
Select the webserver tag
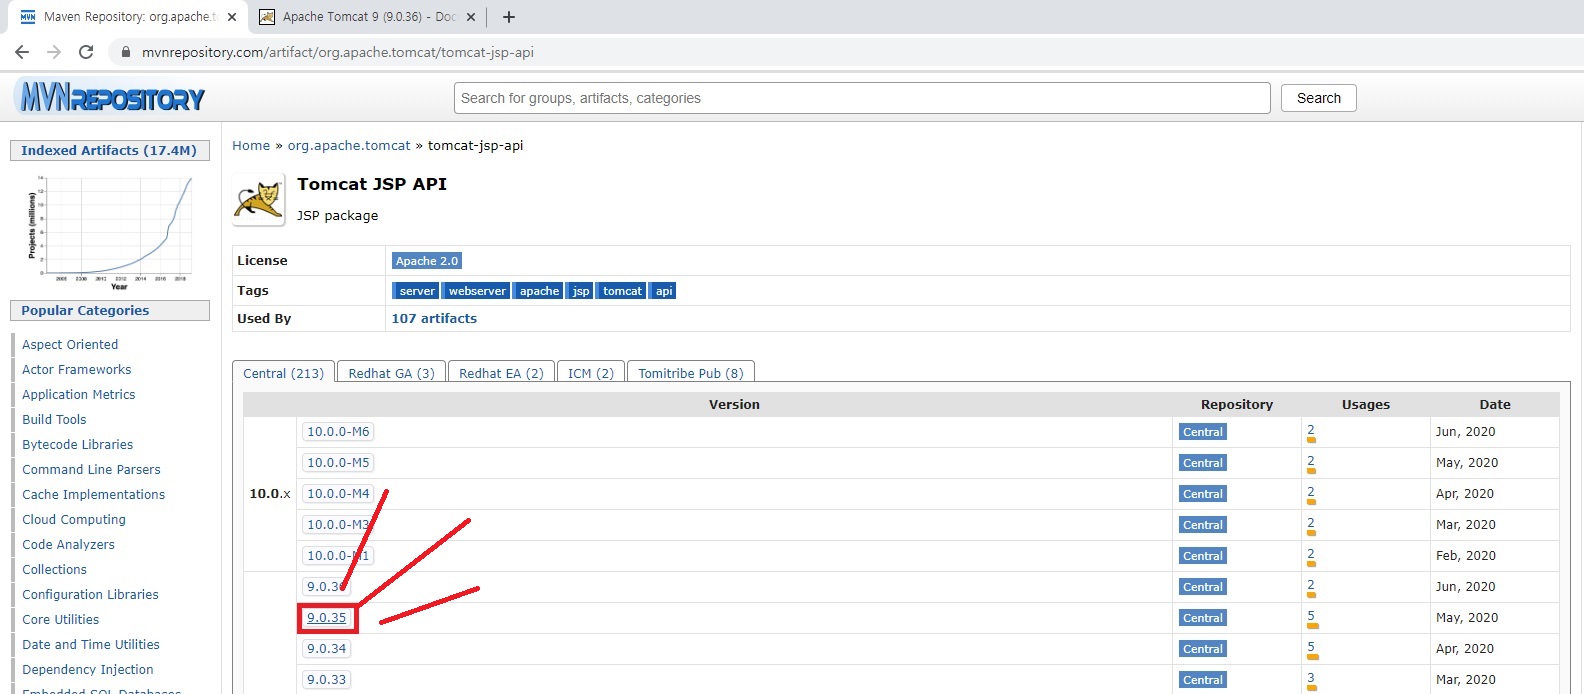(477, 291)
